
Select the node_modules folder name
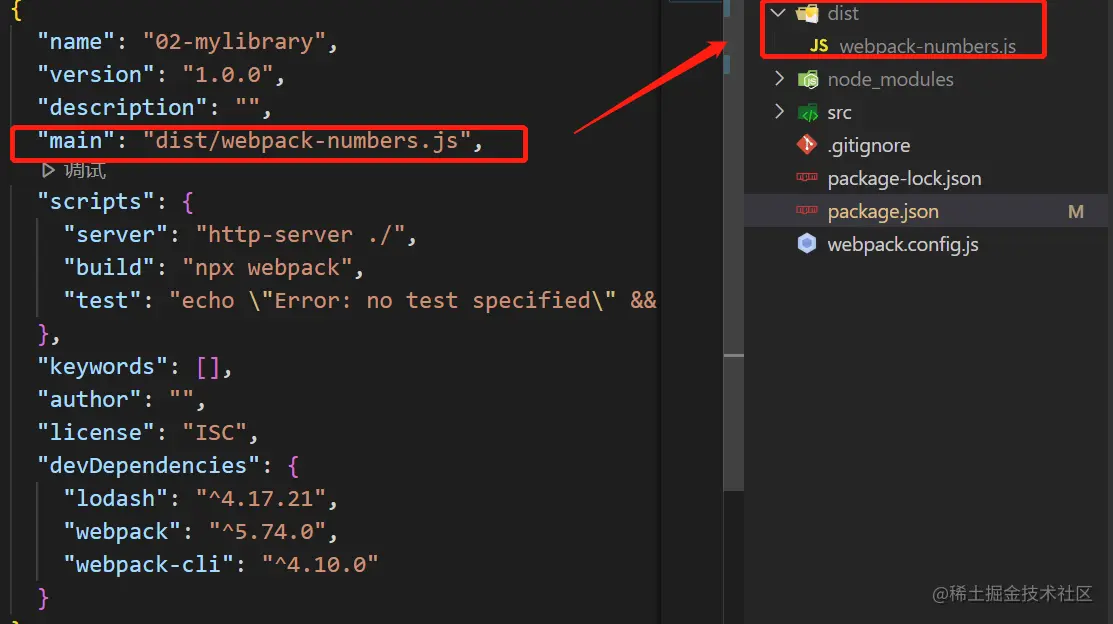point(890,80)
